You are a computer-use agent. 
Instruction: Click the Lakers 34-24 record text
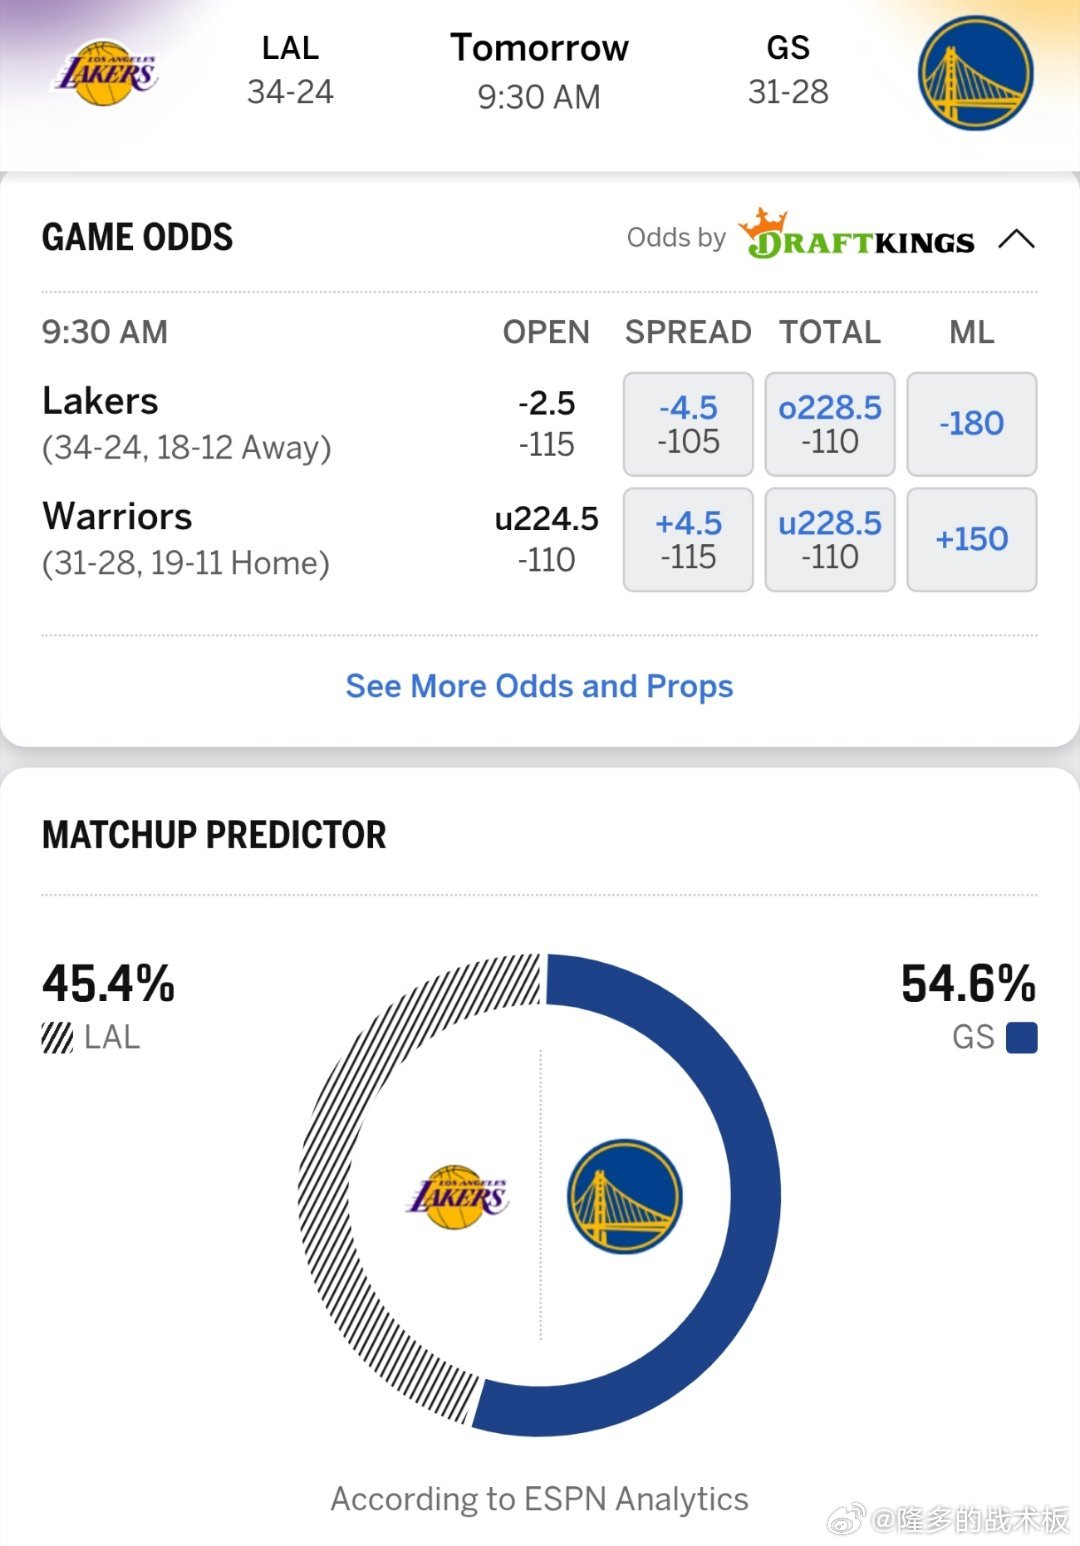pos(290,92)
